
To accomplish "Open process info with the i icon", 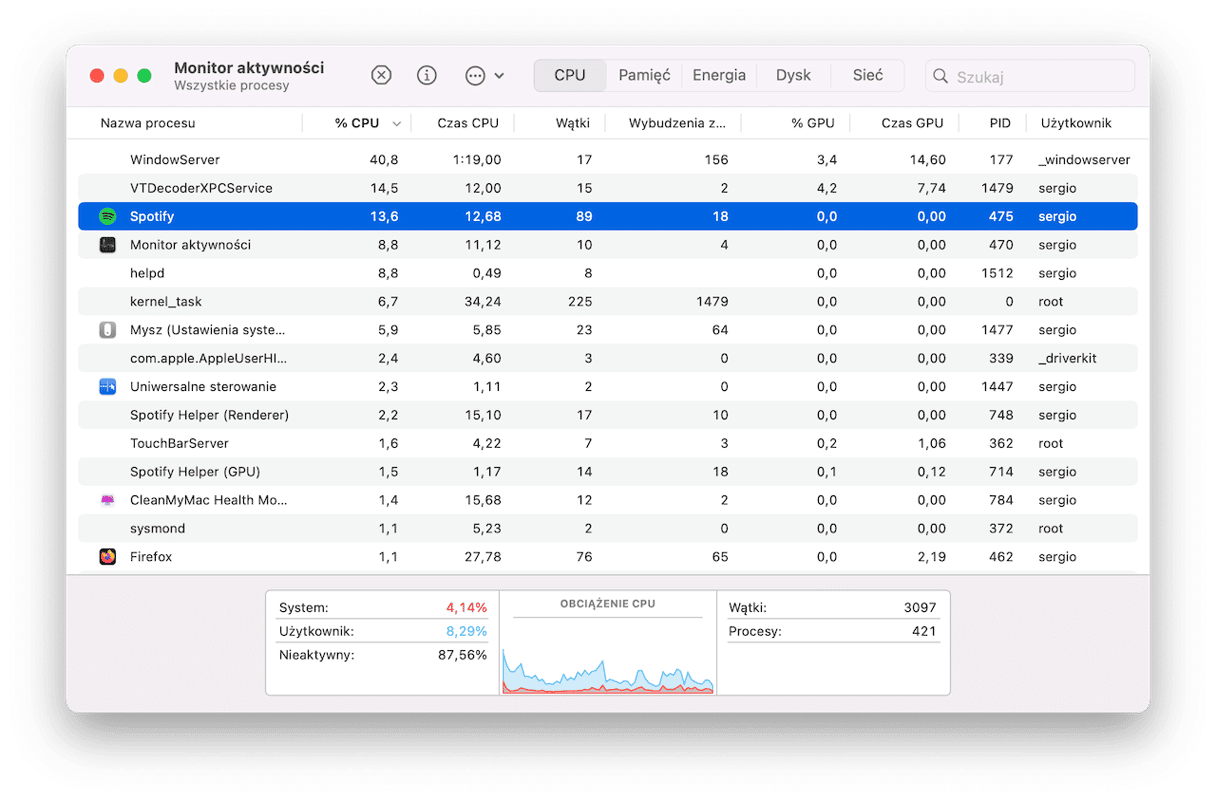I will coord(427,76).
